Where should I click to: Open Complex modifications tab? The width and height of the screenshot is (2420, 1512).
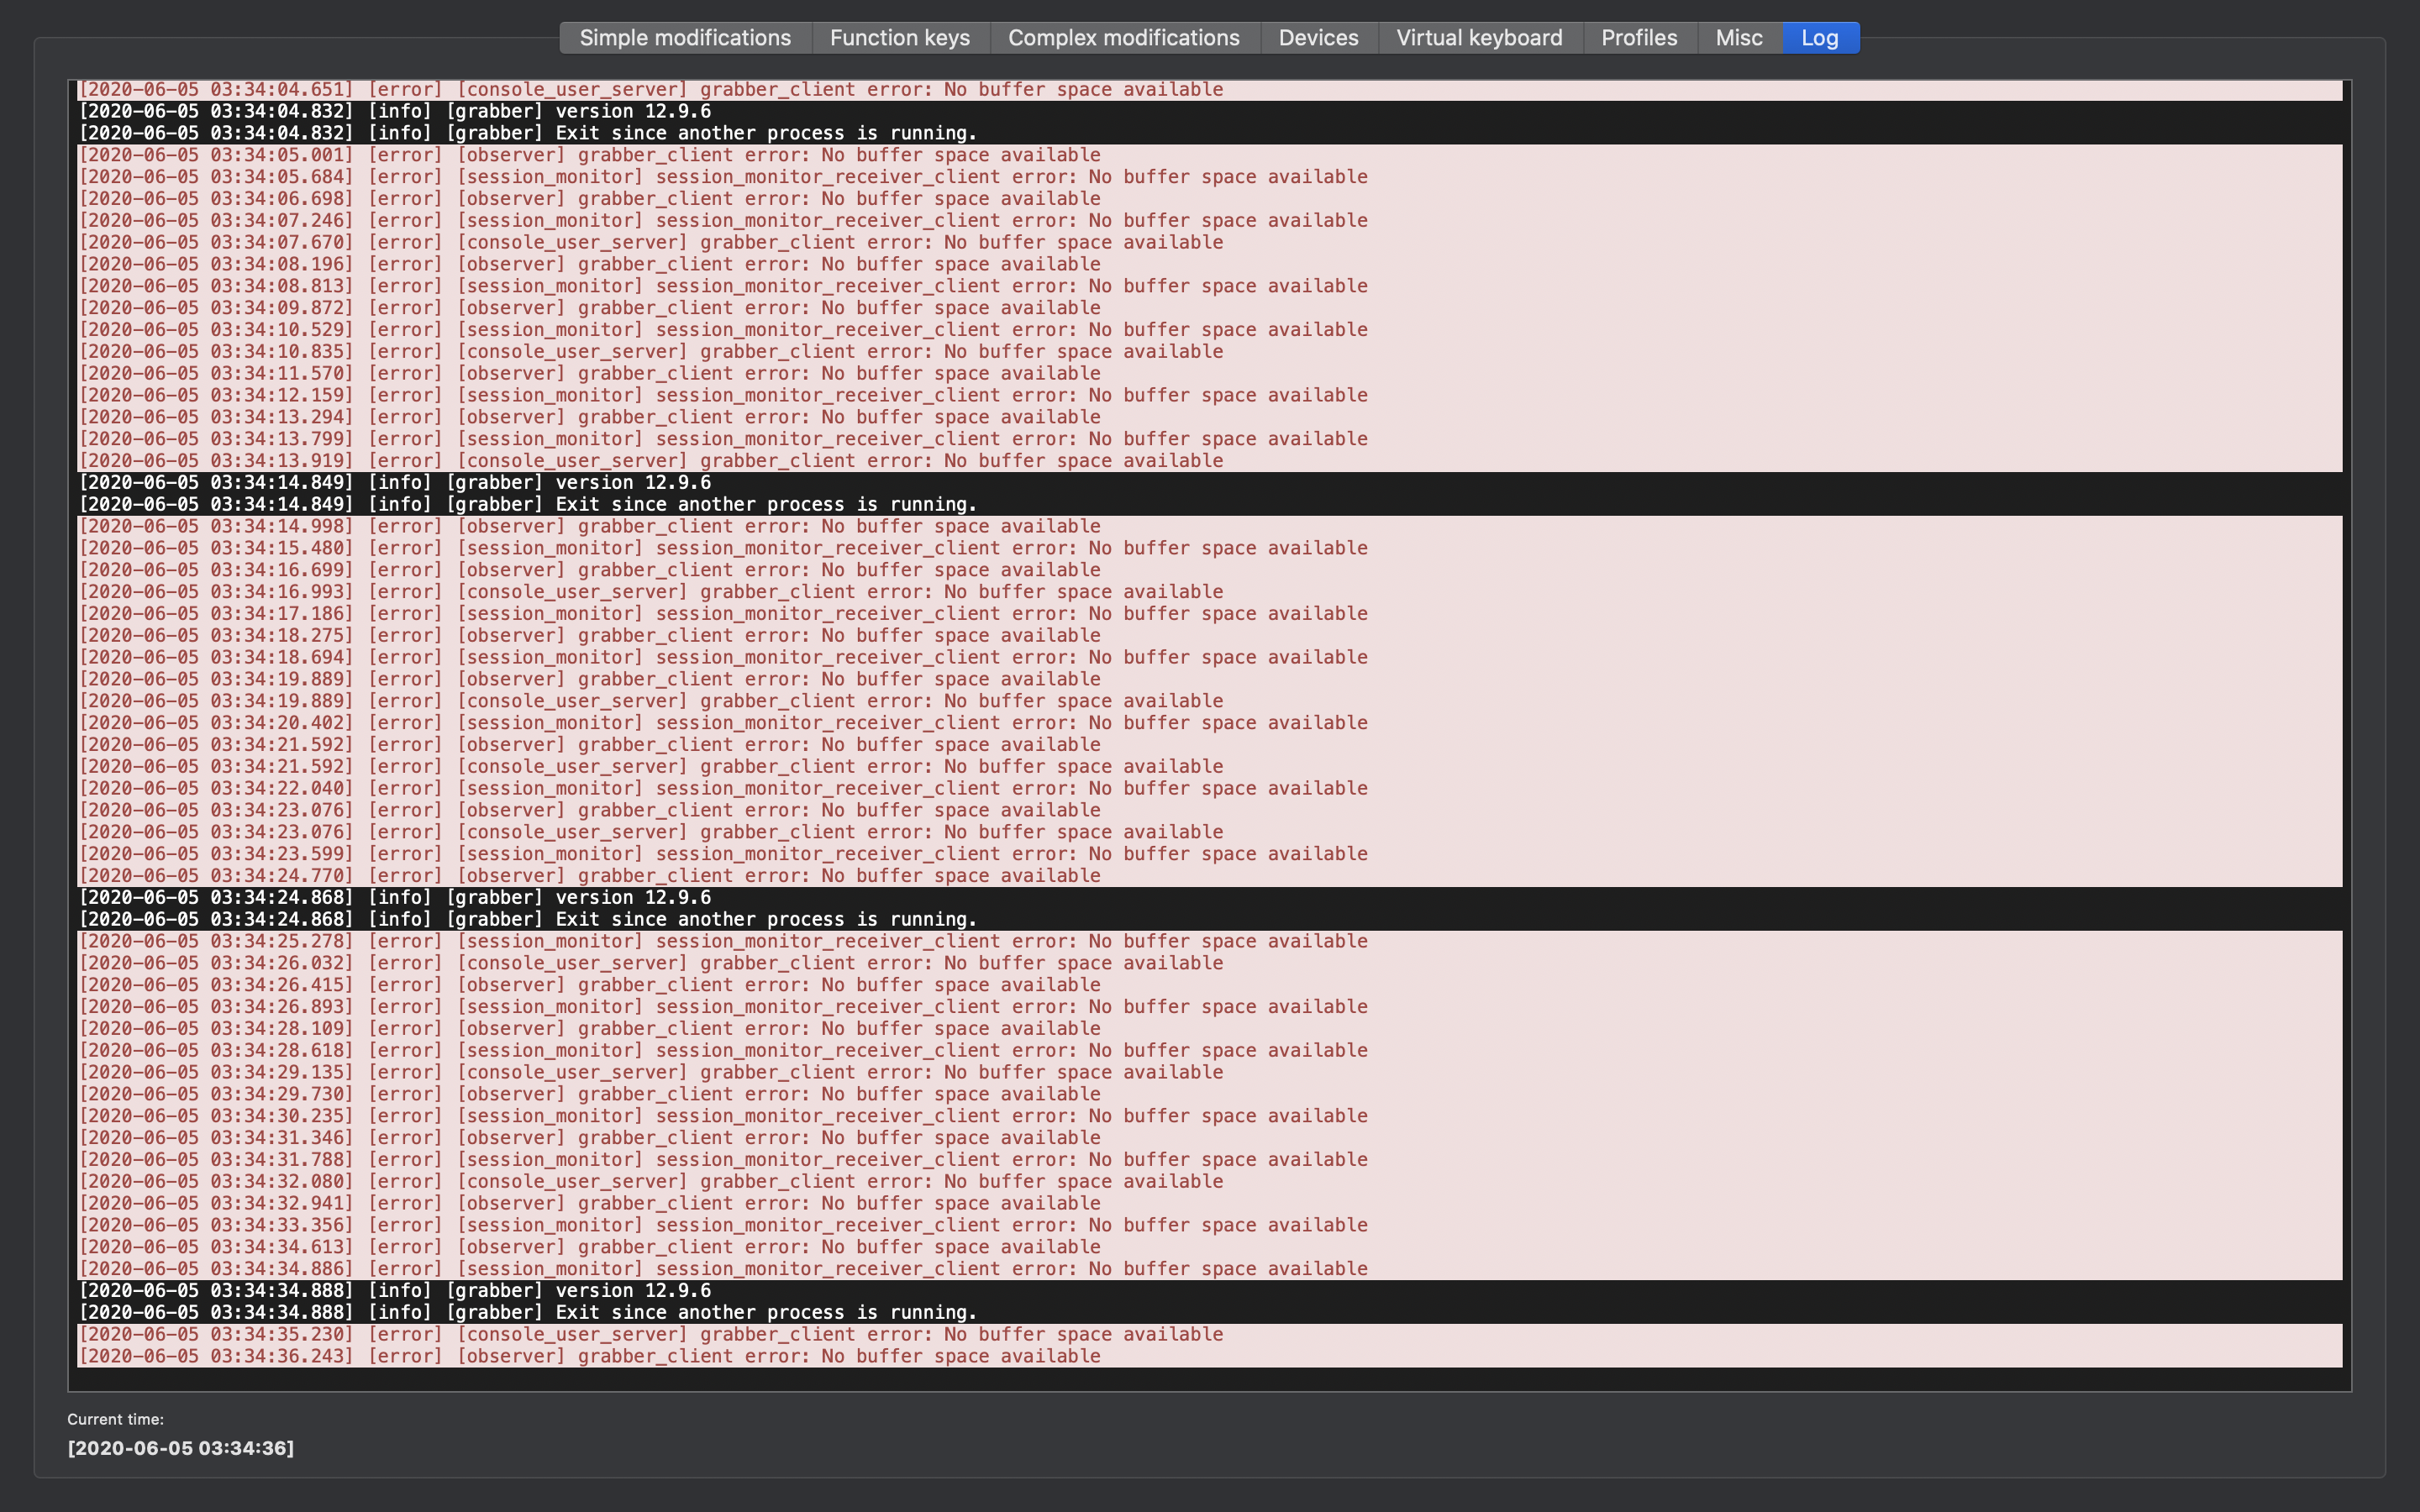(x=1123, y=38)
